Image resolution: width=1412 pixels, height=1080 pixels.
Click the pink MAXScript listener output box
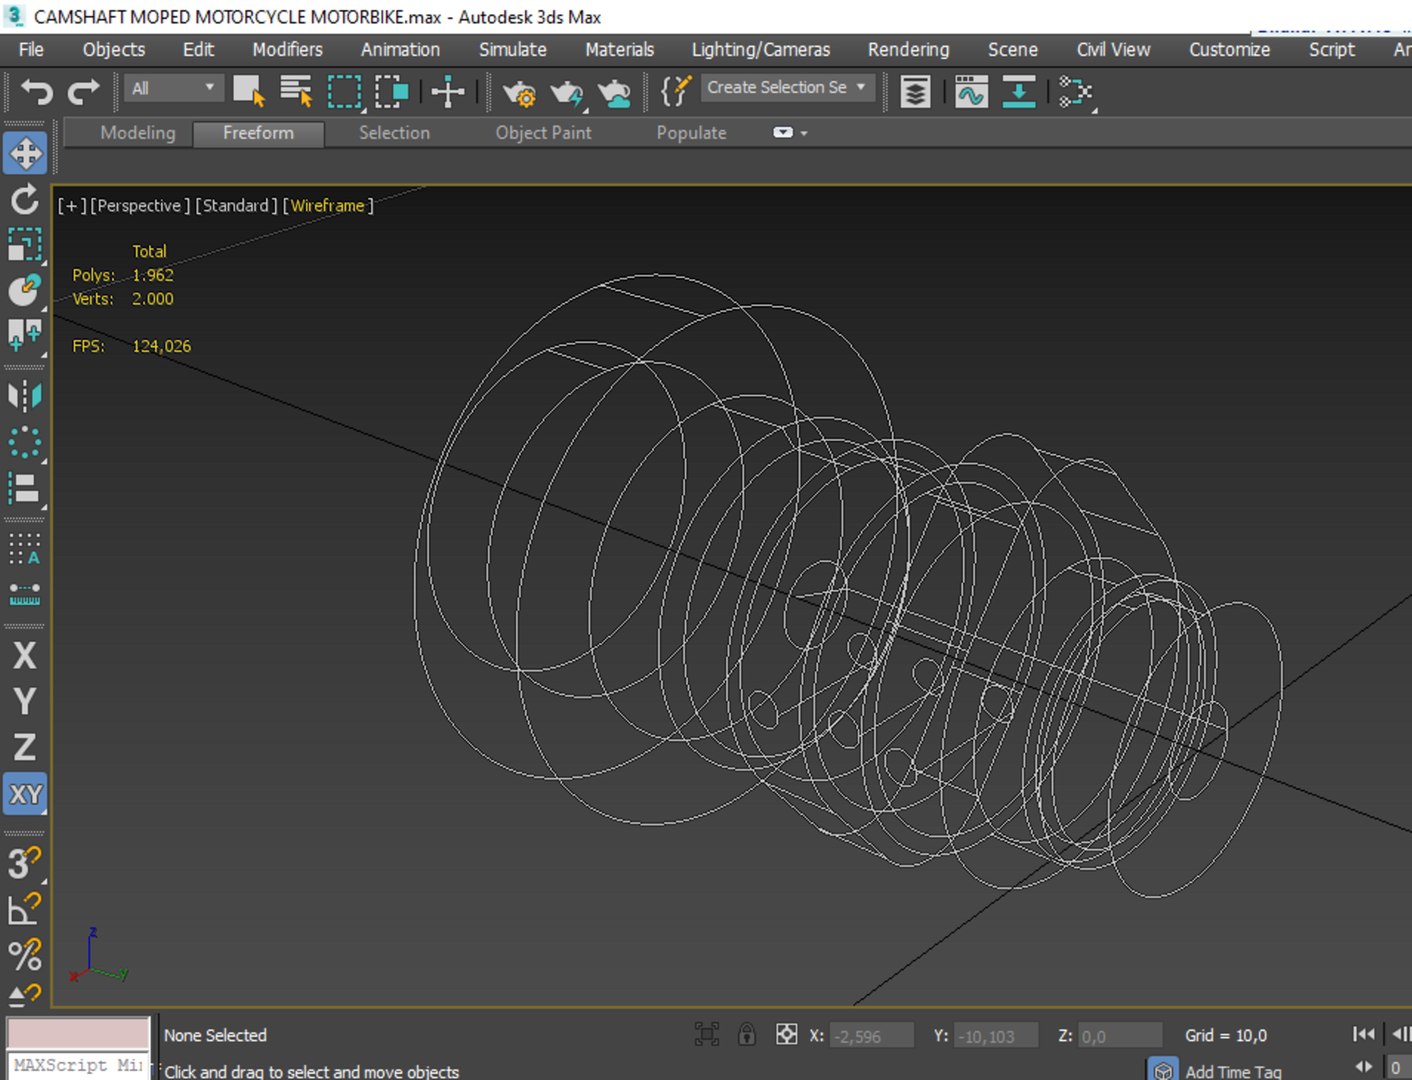click(79, 1032)
